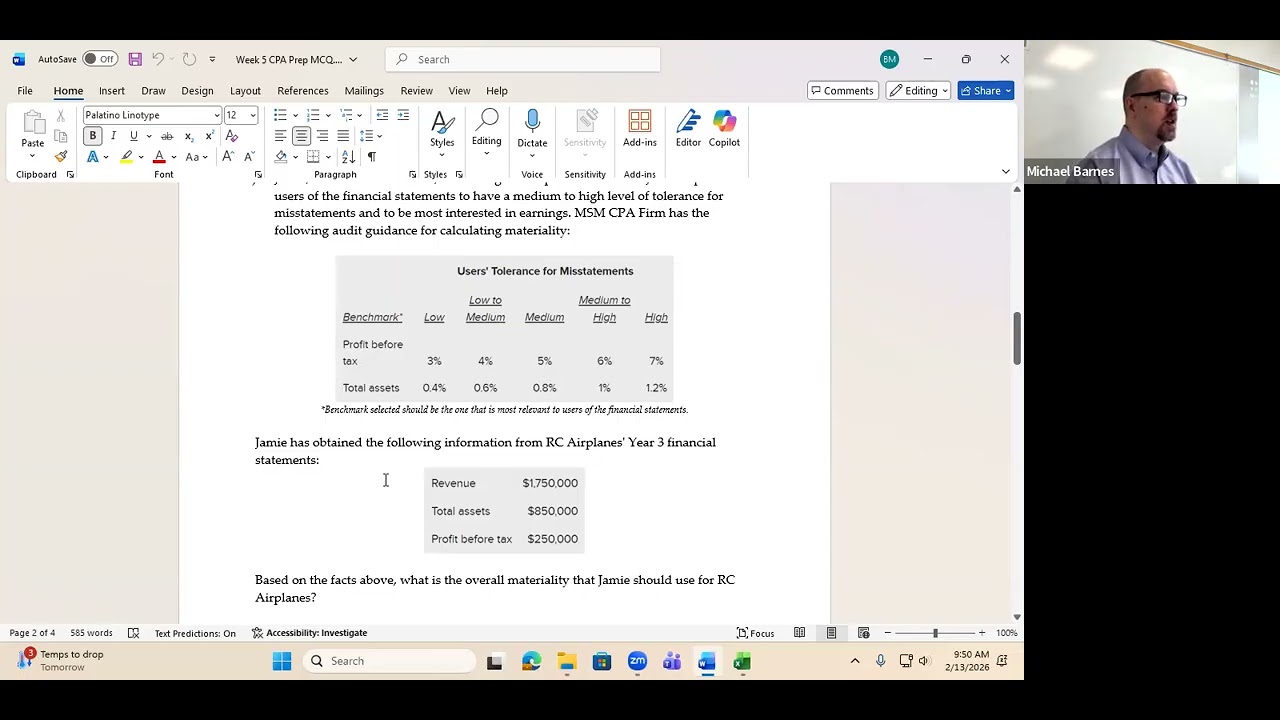This screenshot has height=720, width=1280.
Task: Increase paragraph indent
Action: point(403,115)
